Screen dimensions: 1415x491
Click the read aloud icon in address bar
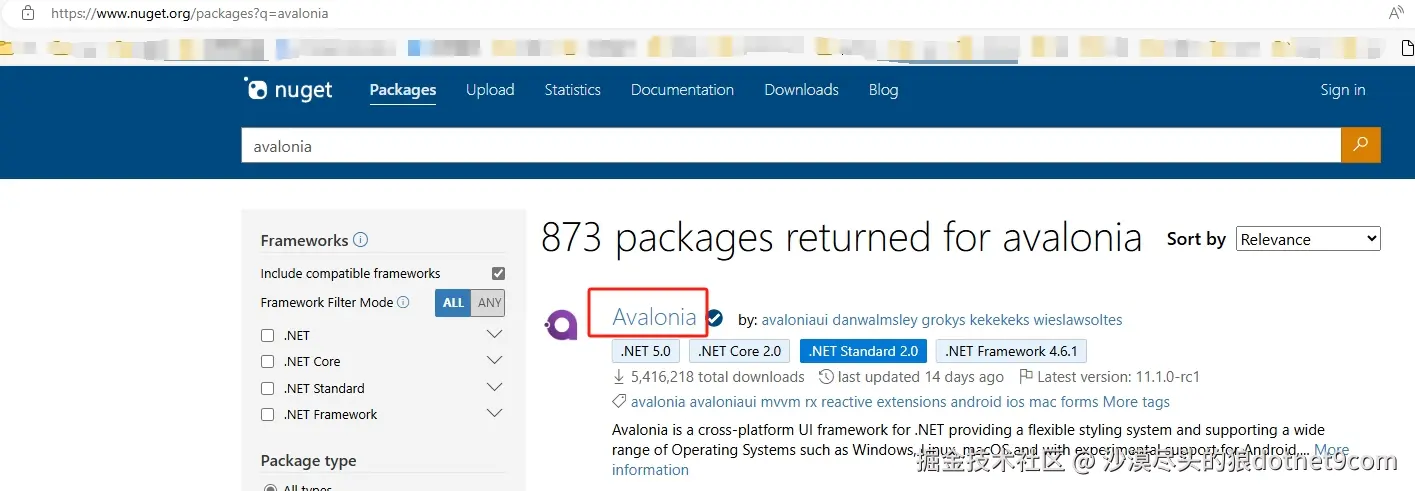tap(1396, 14)
